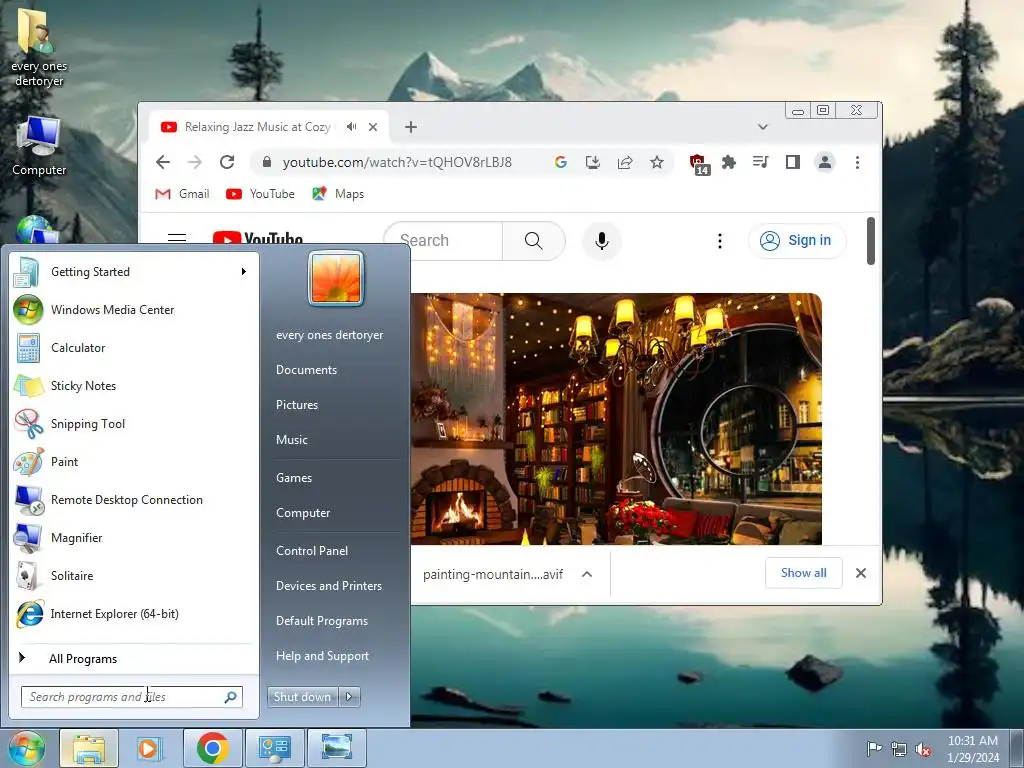Open Gmail bookmark
The height and width of the screenshot is (768, 1024).
[x=182, y=194]
